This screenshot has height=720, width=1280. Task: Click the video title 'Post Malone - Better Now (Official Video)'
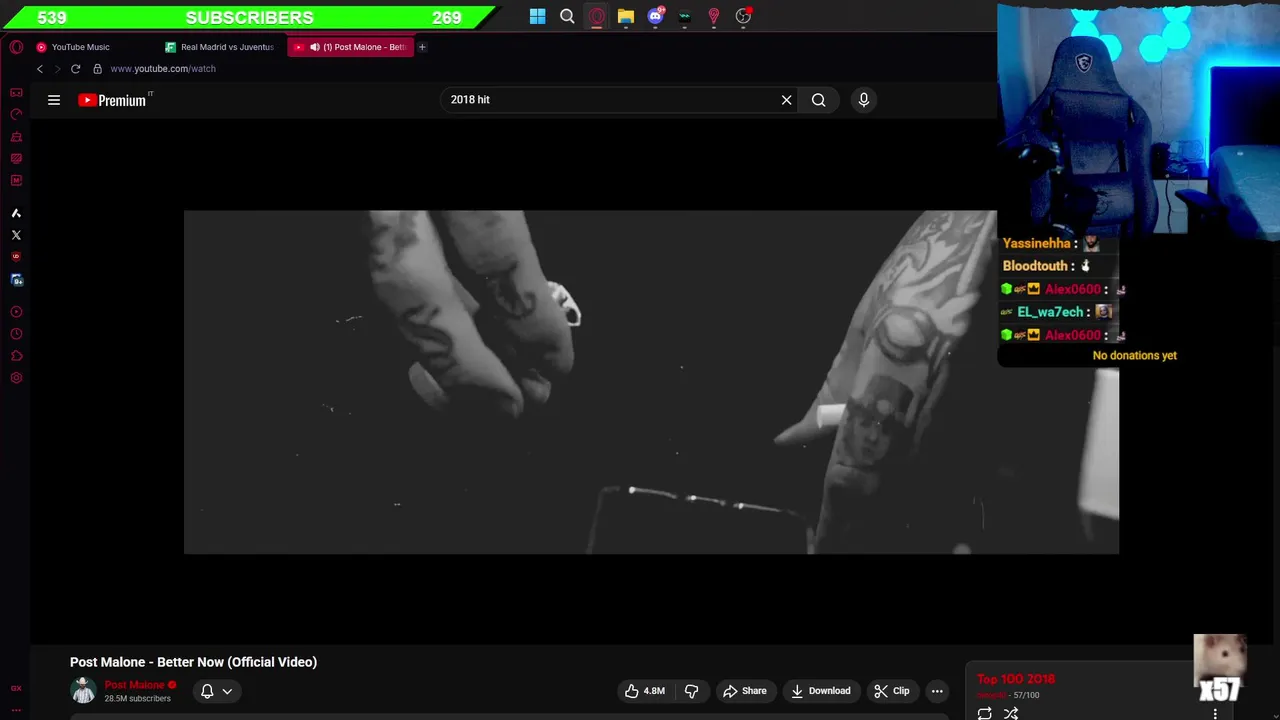(x=193, y=662)
